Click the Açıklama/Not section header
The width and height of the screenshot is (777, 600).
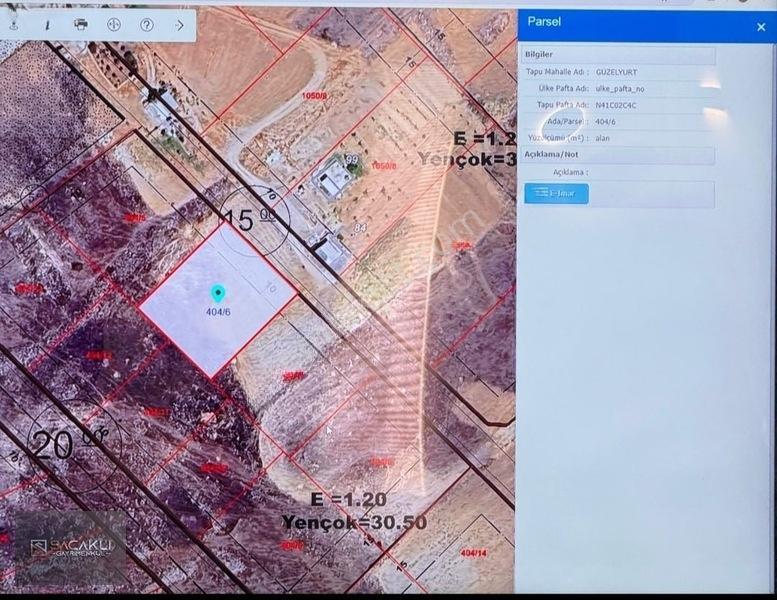pos(617,155)
